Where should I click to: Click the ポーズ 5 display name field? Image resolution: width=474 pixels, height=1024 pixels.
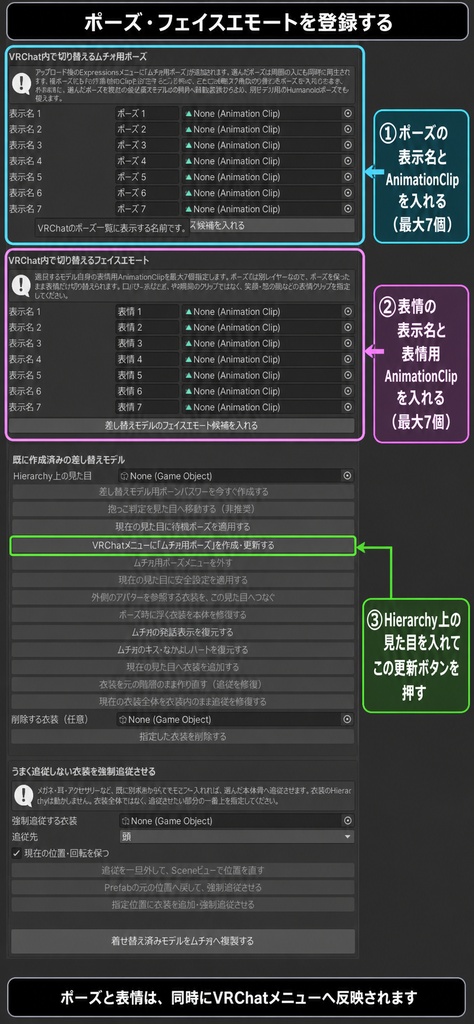(x=147, y=177)
